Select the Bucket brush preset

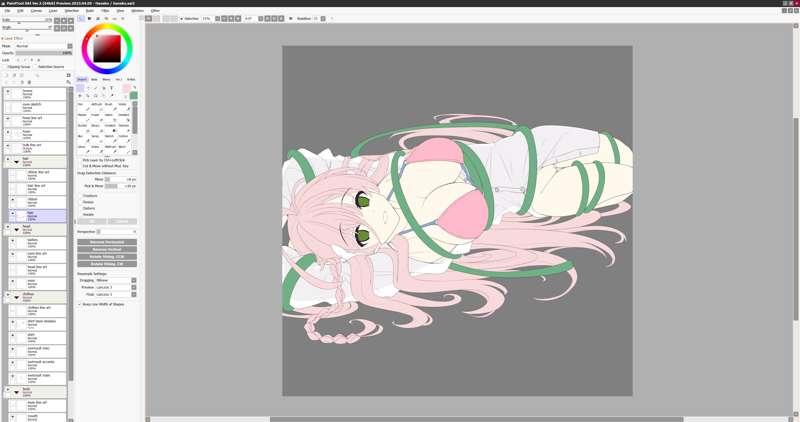tap(84, 129)
